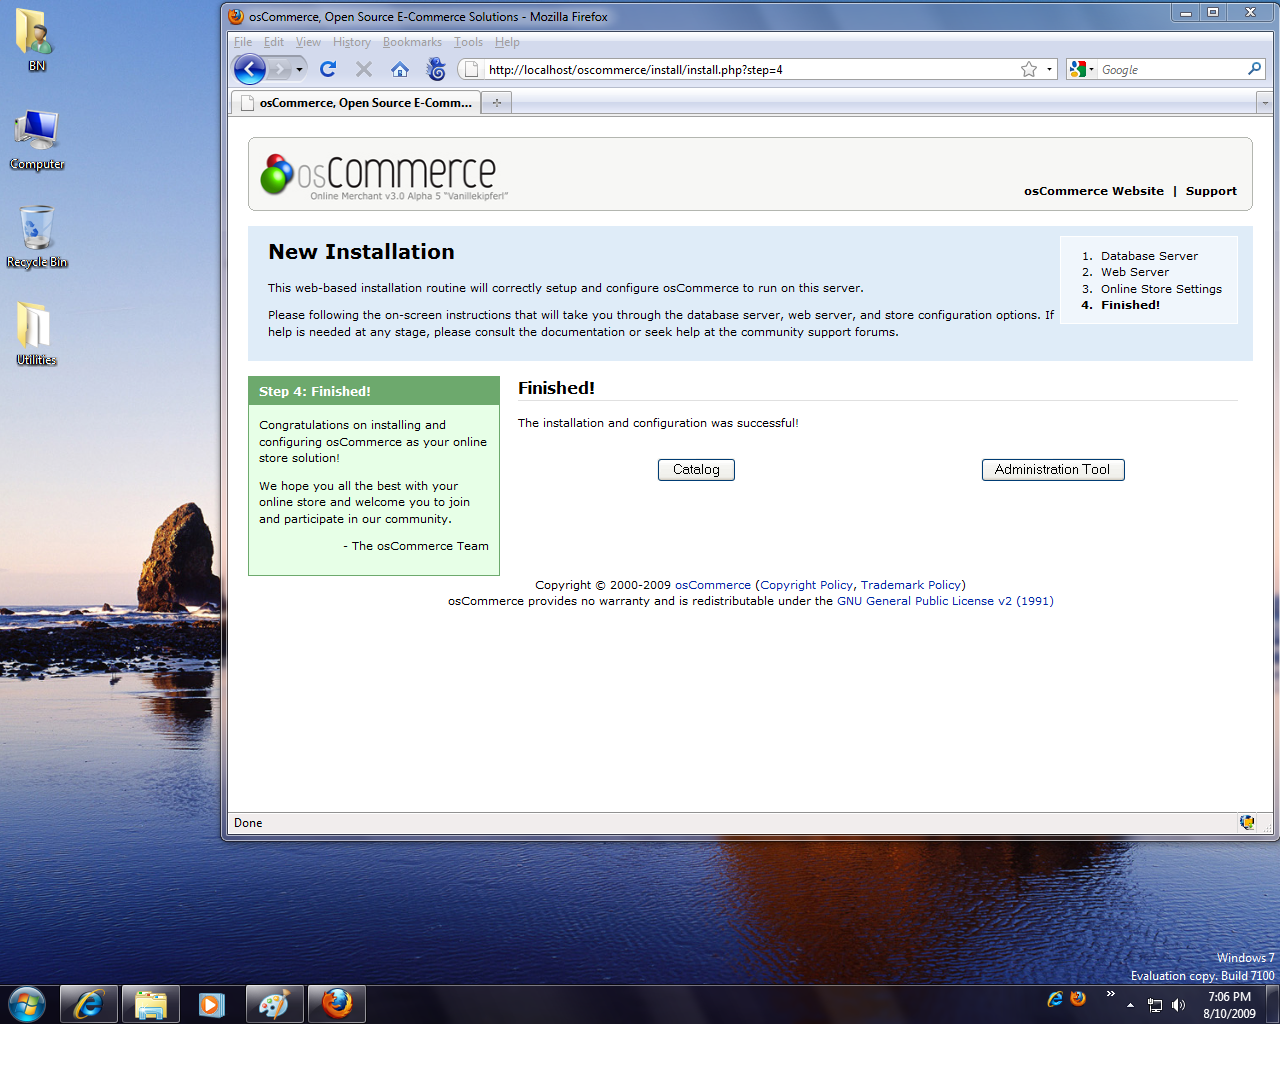
Task: Open Internet Explorer from the taskbar
Action: (x=89, y=1004)
